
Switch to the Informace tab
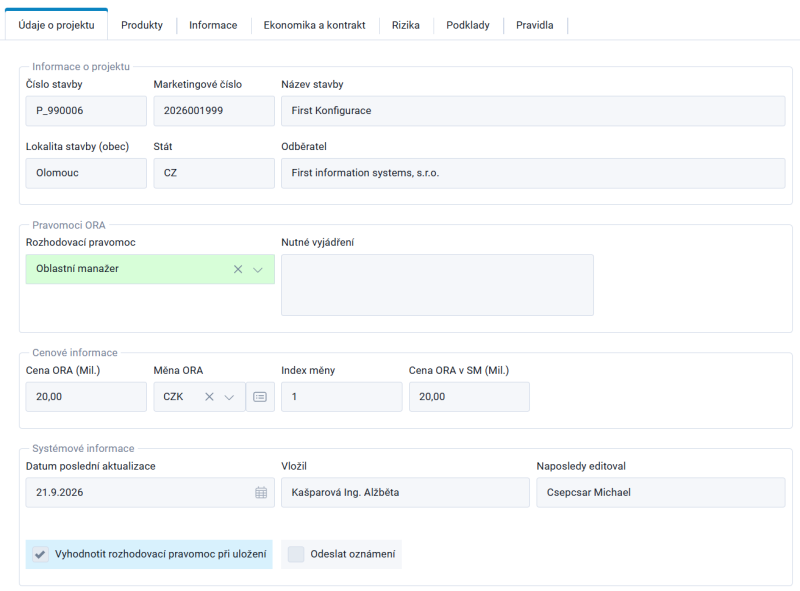[213, 25]
